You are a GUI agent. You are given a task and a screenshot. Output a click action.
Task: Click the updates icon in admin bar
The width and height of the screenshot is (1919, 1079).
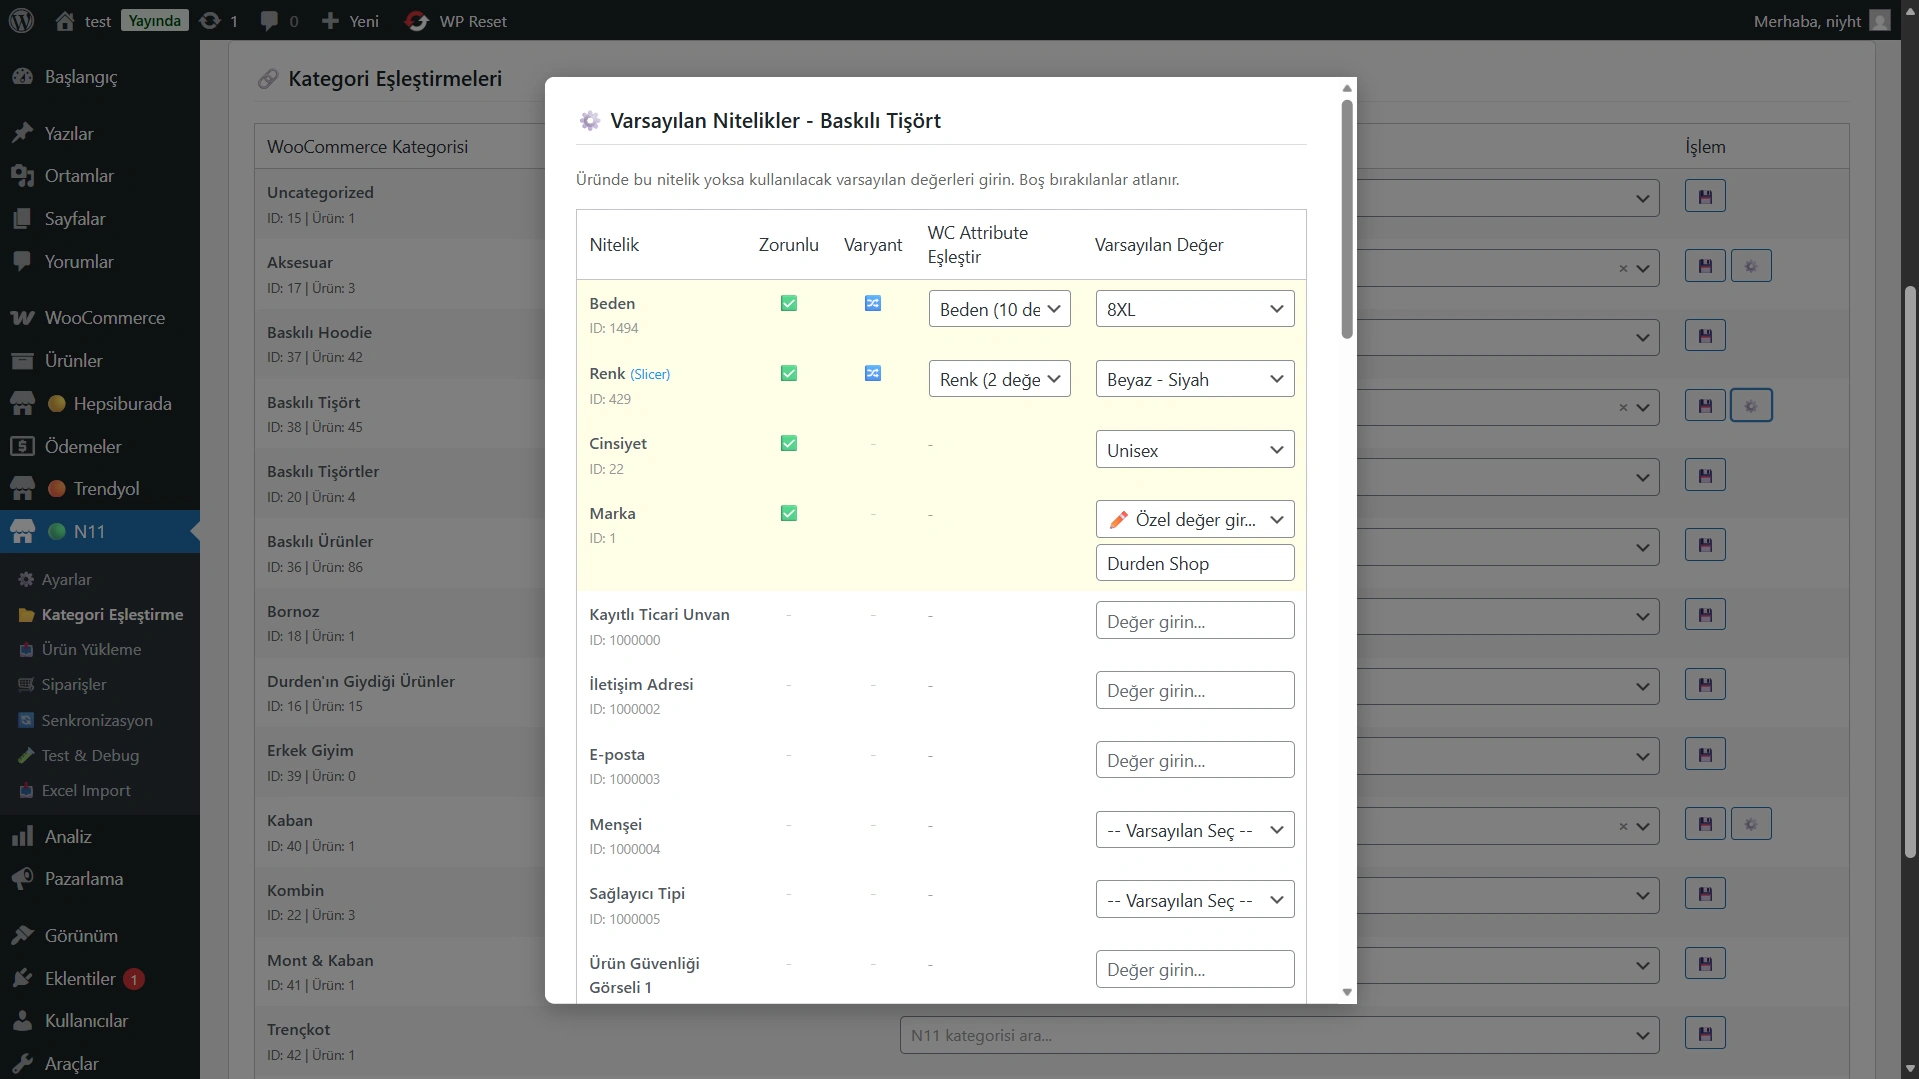pos(210,21)
